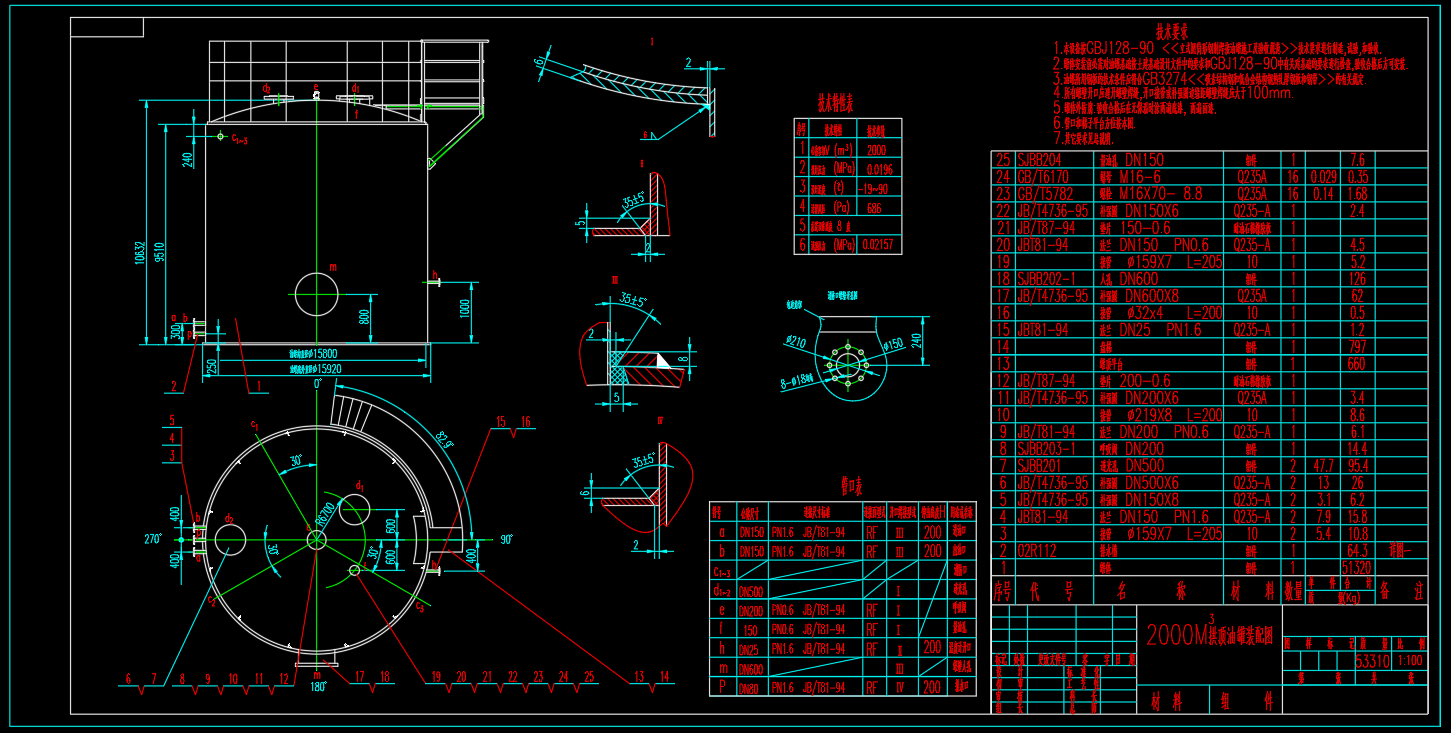Click part callout number 19
The width and height of the screenshot is (1451, 733).
[435, 677]
